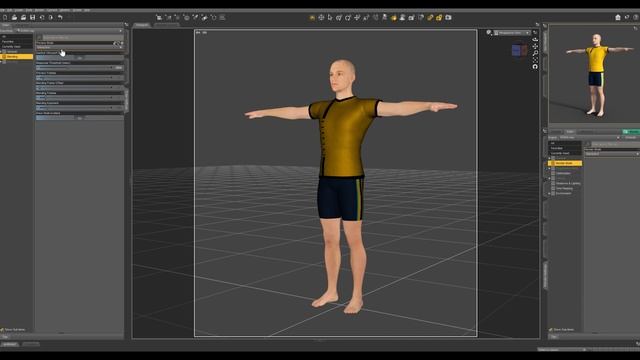Image resolution: width=640 pixels, height=360 pixels.
Task: Click the search field in Render Settings pane
Action: (x=615, y=144)
